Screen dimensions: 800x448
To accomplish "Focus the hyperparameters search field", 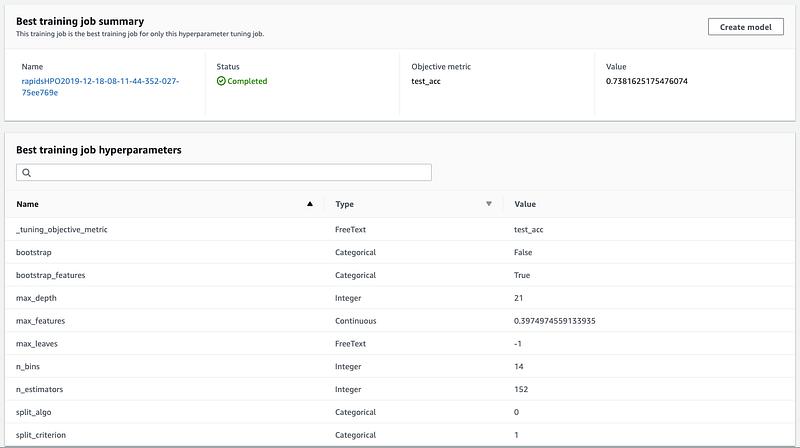I will coord(224,173).
